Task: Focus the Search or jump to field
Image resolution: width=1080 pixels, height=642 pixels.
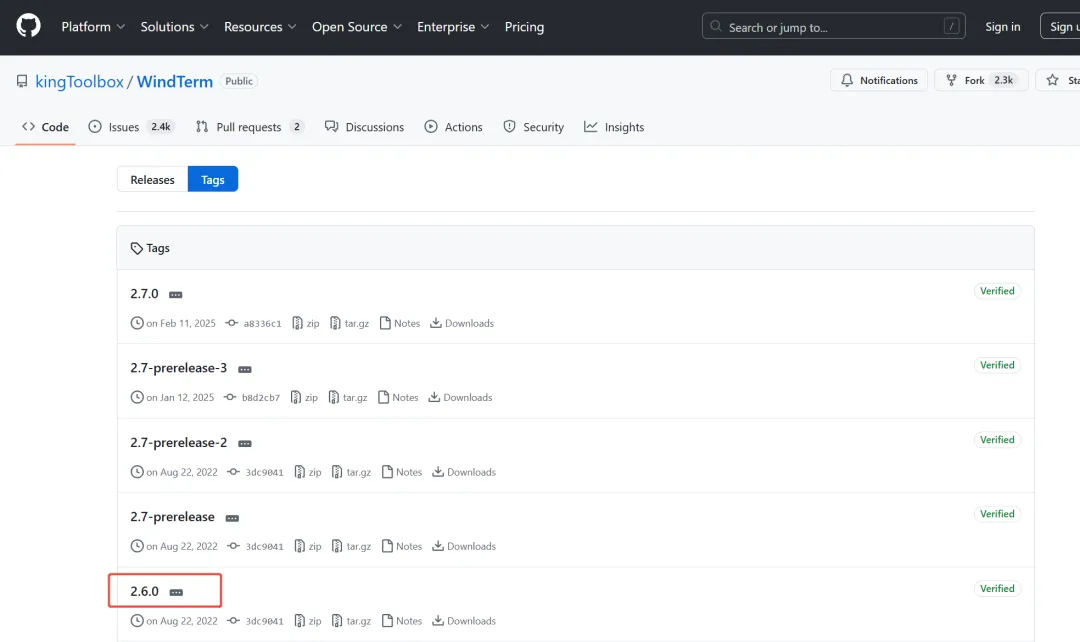Action: pos(833,26)
